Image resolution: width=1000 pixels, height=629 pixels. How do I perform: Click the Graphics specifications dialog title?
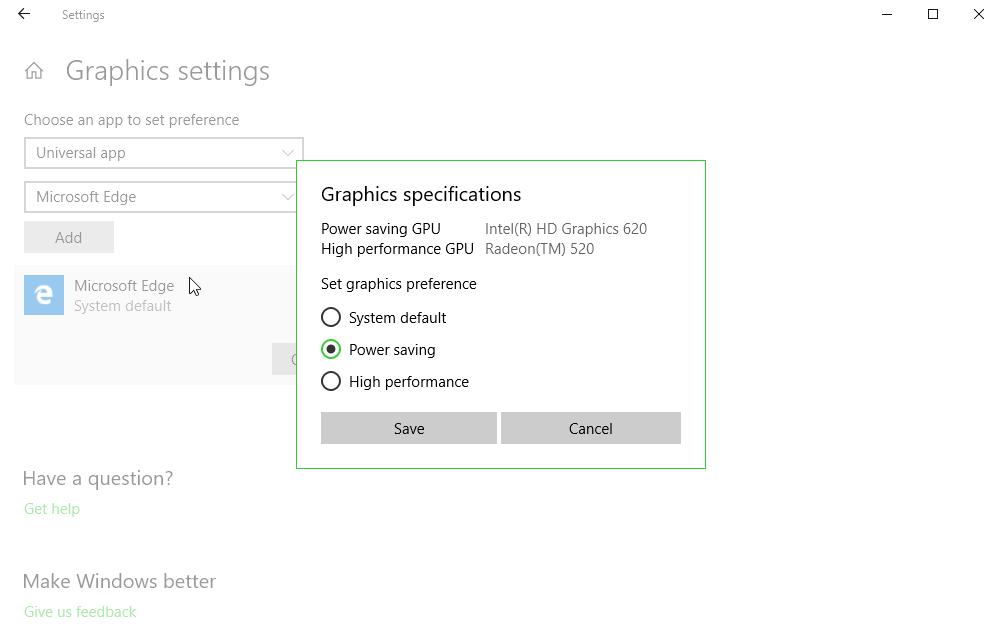click(x=421, y=194)
